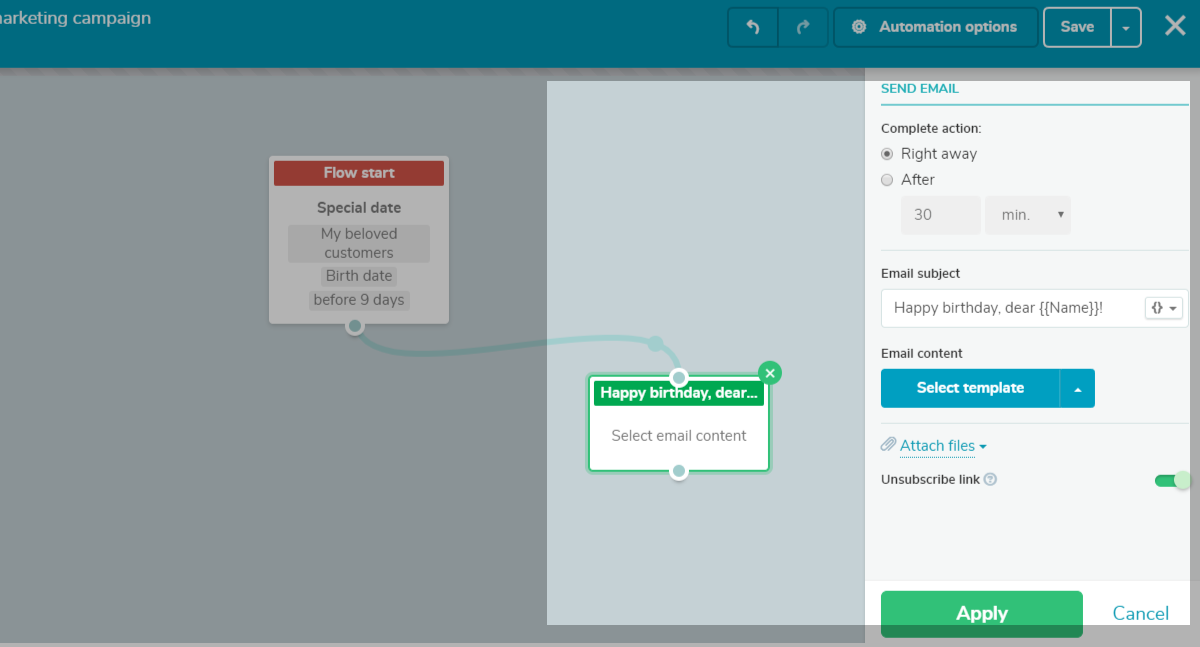Open the Attach files menu
The width and height of the screenshot is (1200, 647).
pos(943,446)
